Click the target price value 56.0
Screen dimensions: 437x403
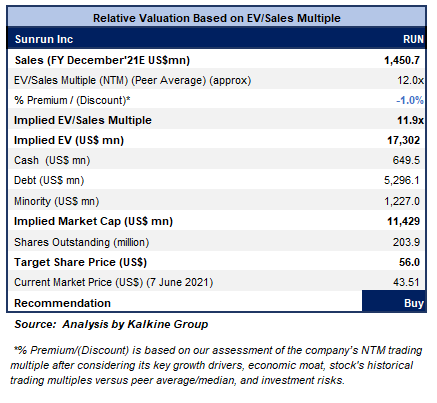(x=409, y=262)
